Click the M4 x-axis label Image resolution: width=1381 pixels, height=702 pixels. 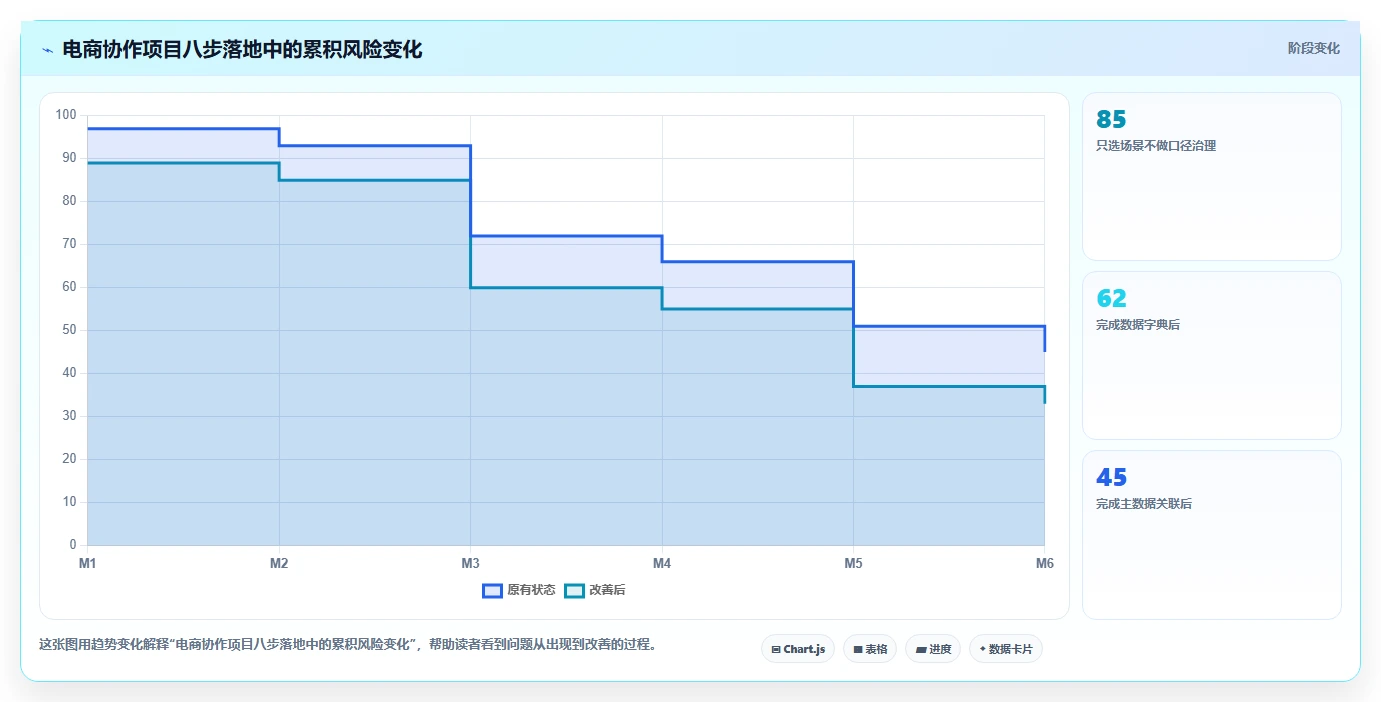click(x=662, y=564)
